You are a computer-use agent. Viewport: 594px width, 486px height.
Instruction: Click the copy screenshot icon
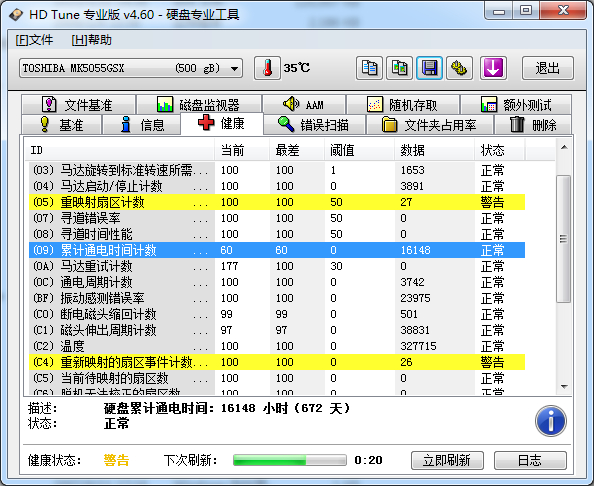click(x=399, y=68)
